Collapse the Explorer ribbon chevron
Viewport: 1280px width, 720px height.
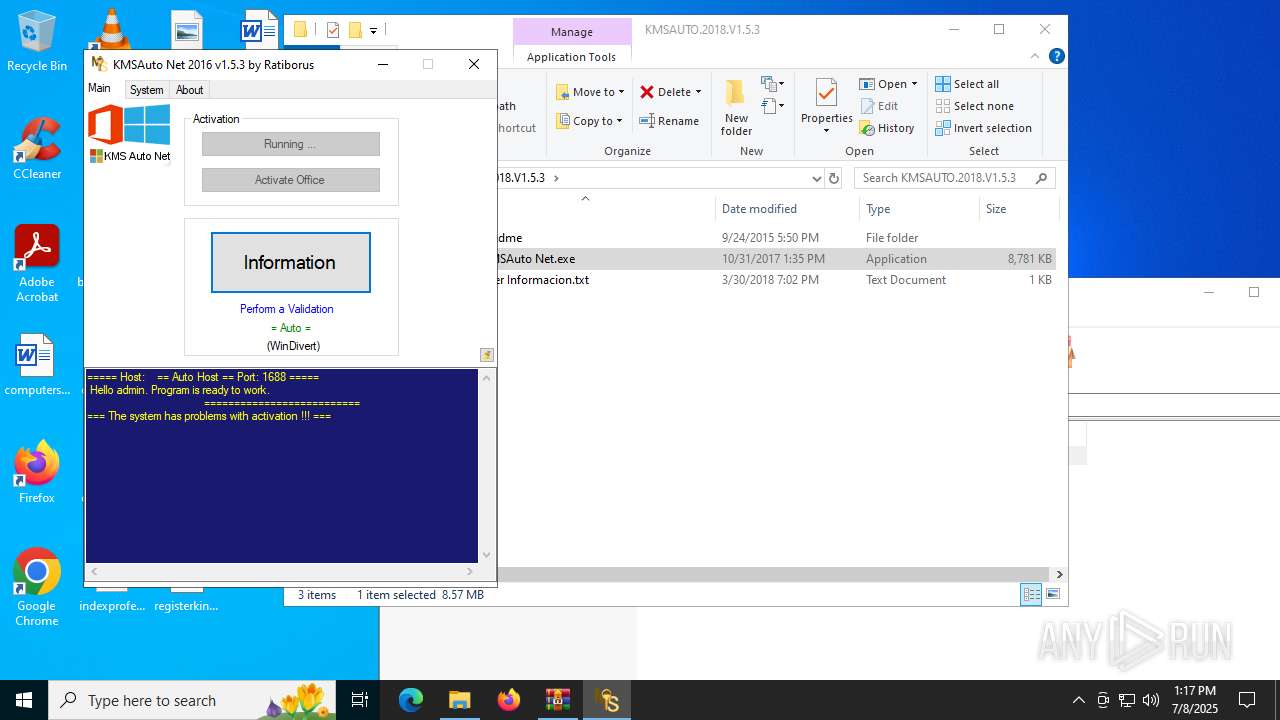tap(1036, 57)
